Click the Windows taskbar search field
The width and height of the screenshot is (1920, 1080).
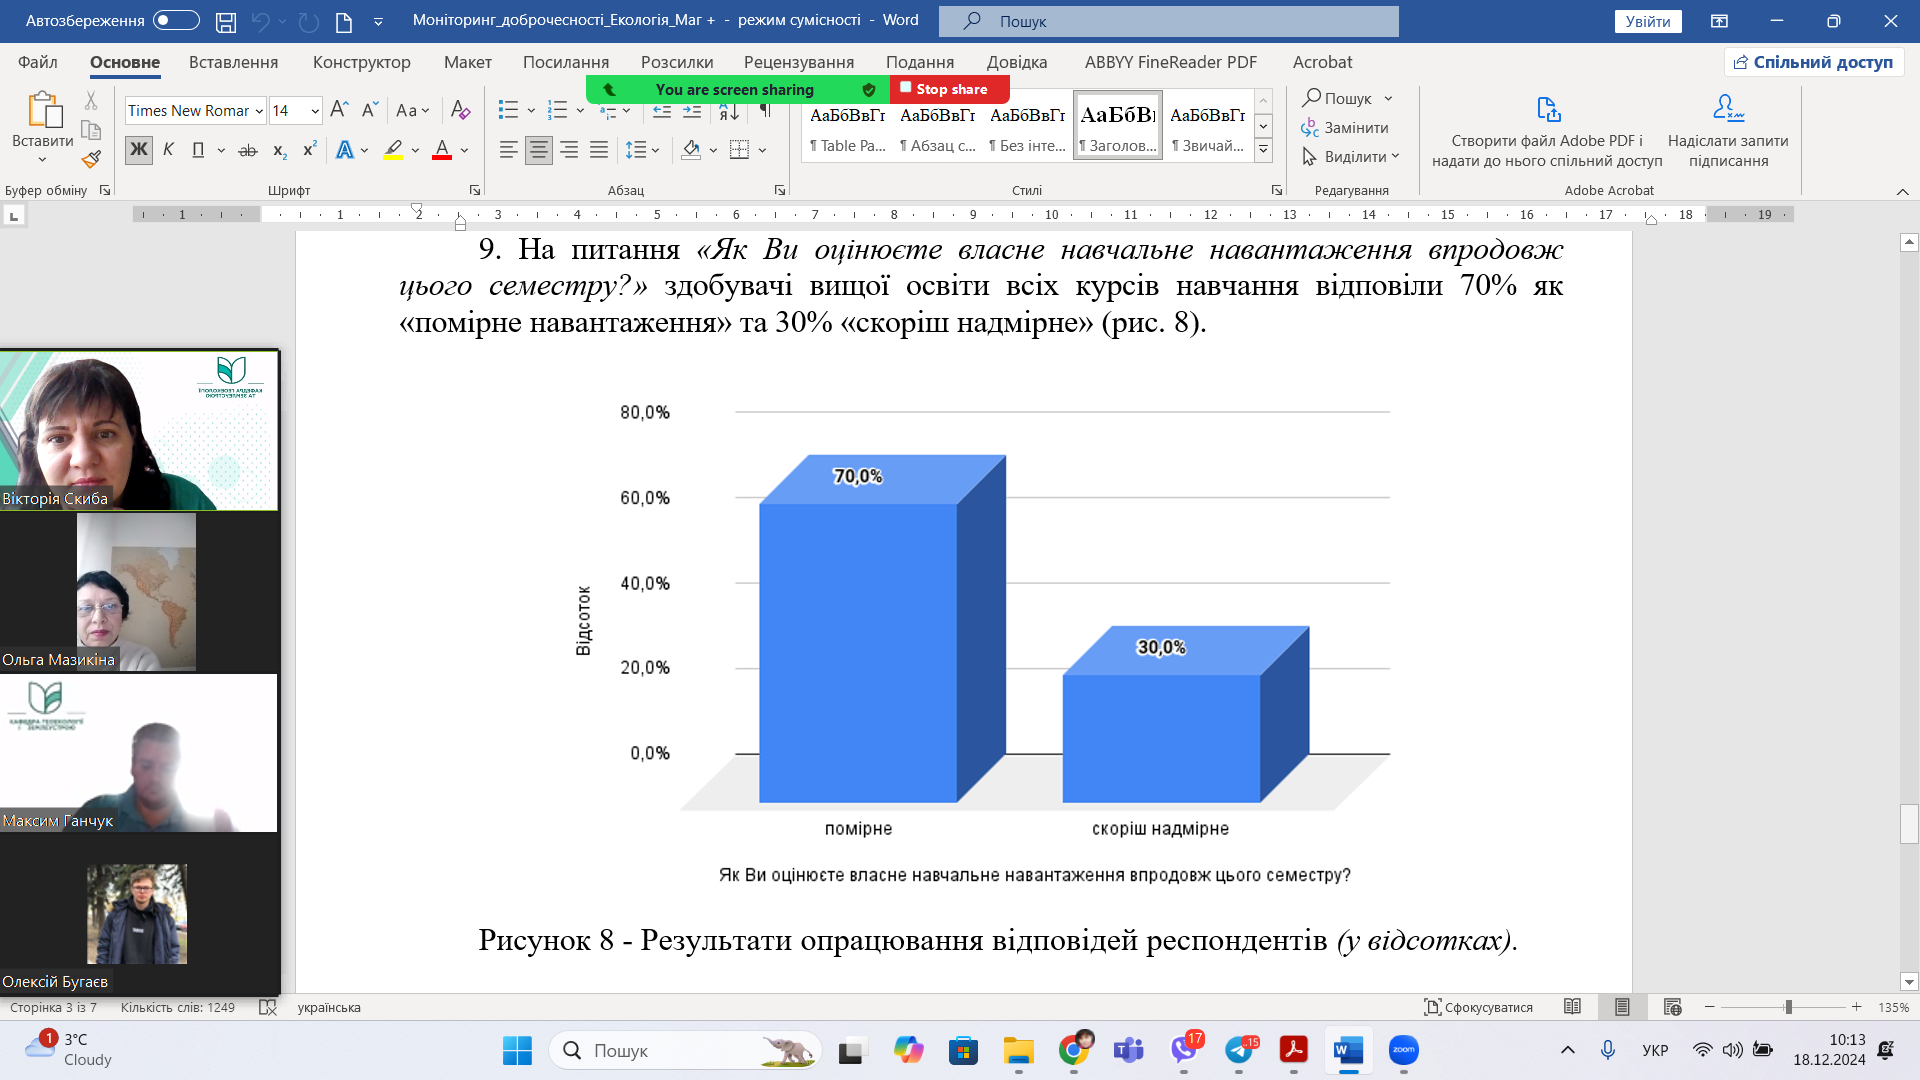point(685,1050)
